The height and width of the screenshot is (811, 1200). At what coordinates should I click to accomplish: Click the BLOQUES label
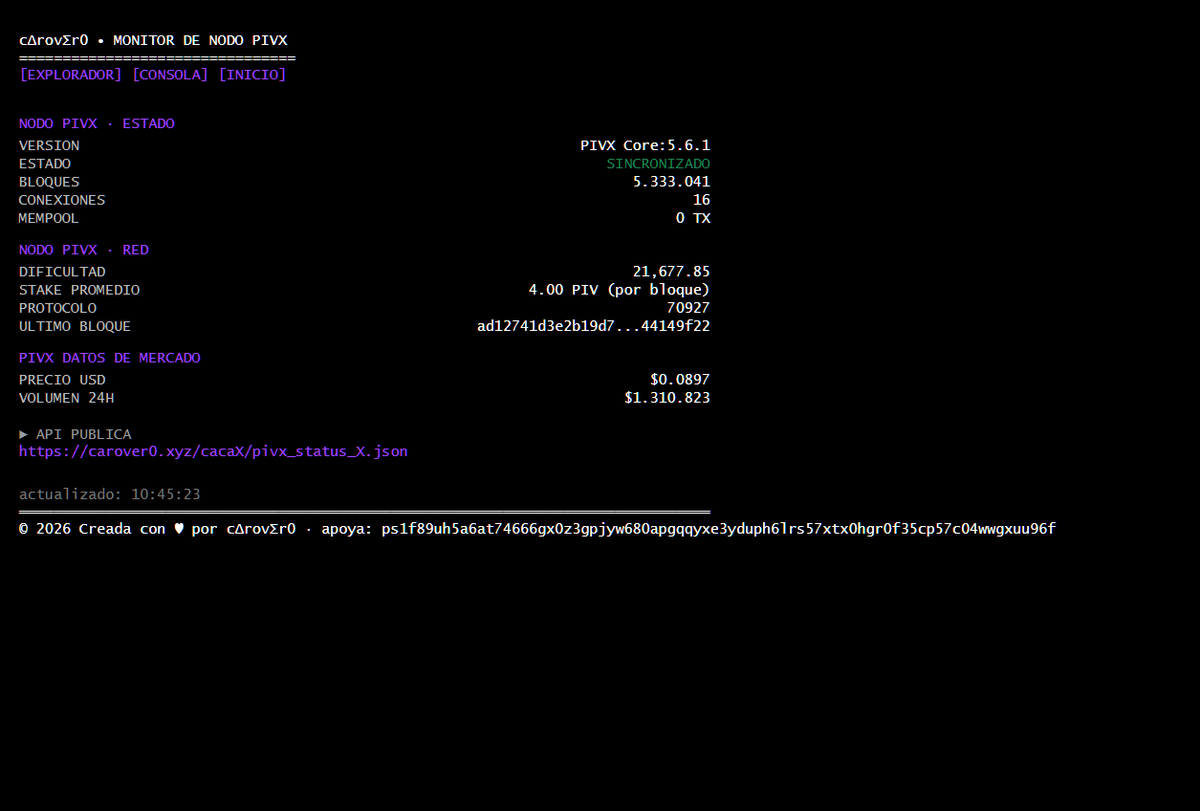49,182
